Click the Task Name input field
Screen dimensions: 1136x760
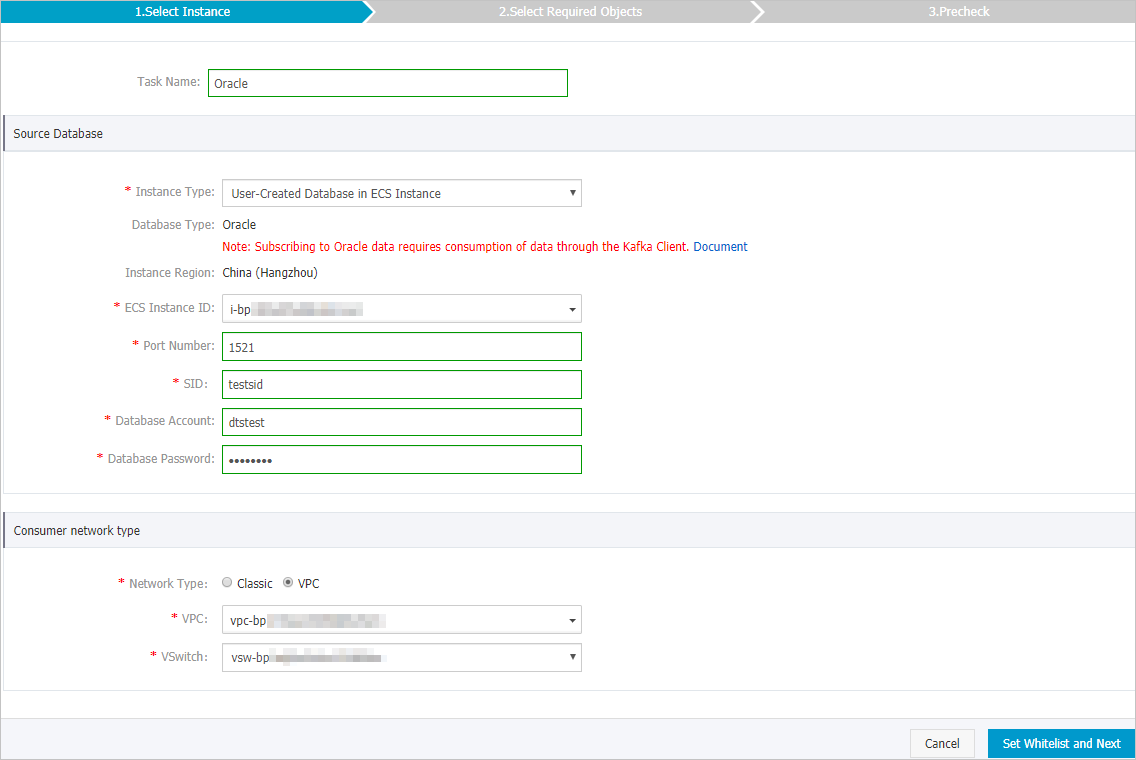[387, 83]
